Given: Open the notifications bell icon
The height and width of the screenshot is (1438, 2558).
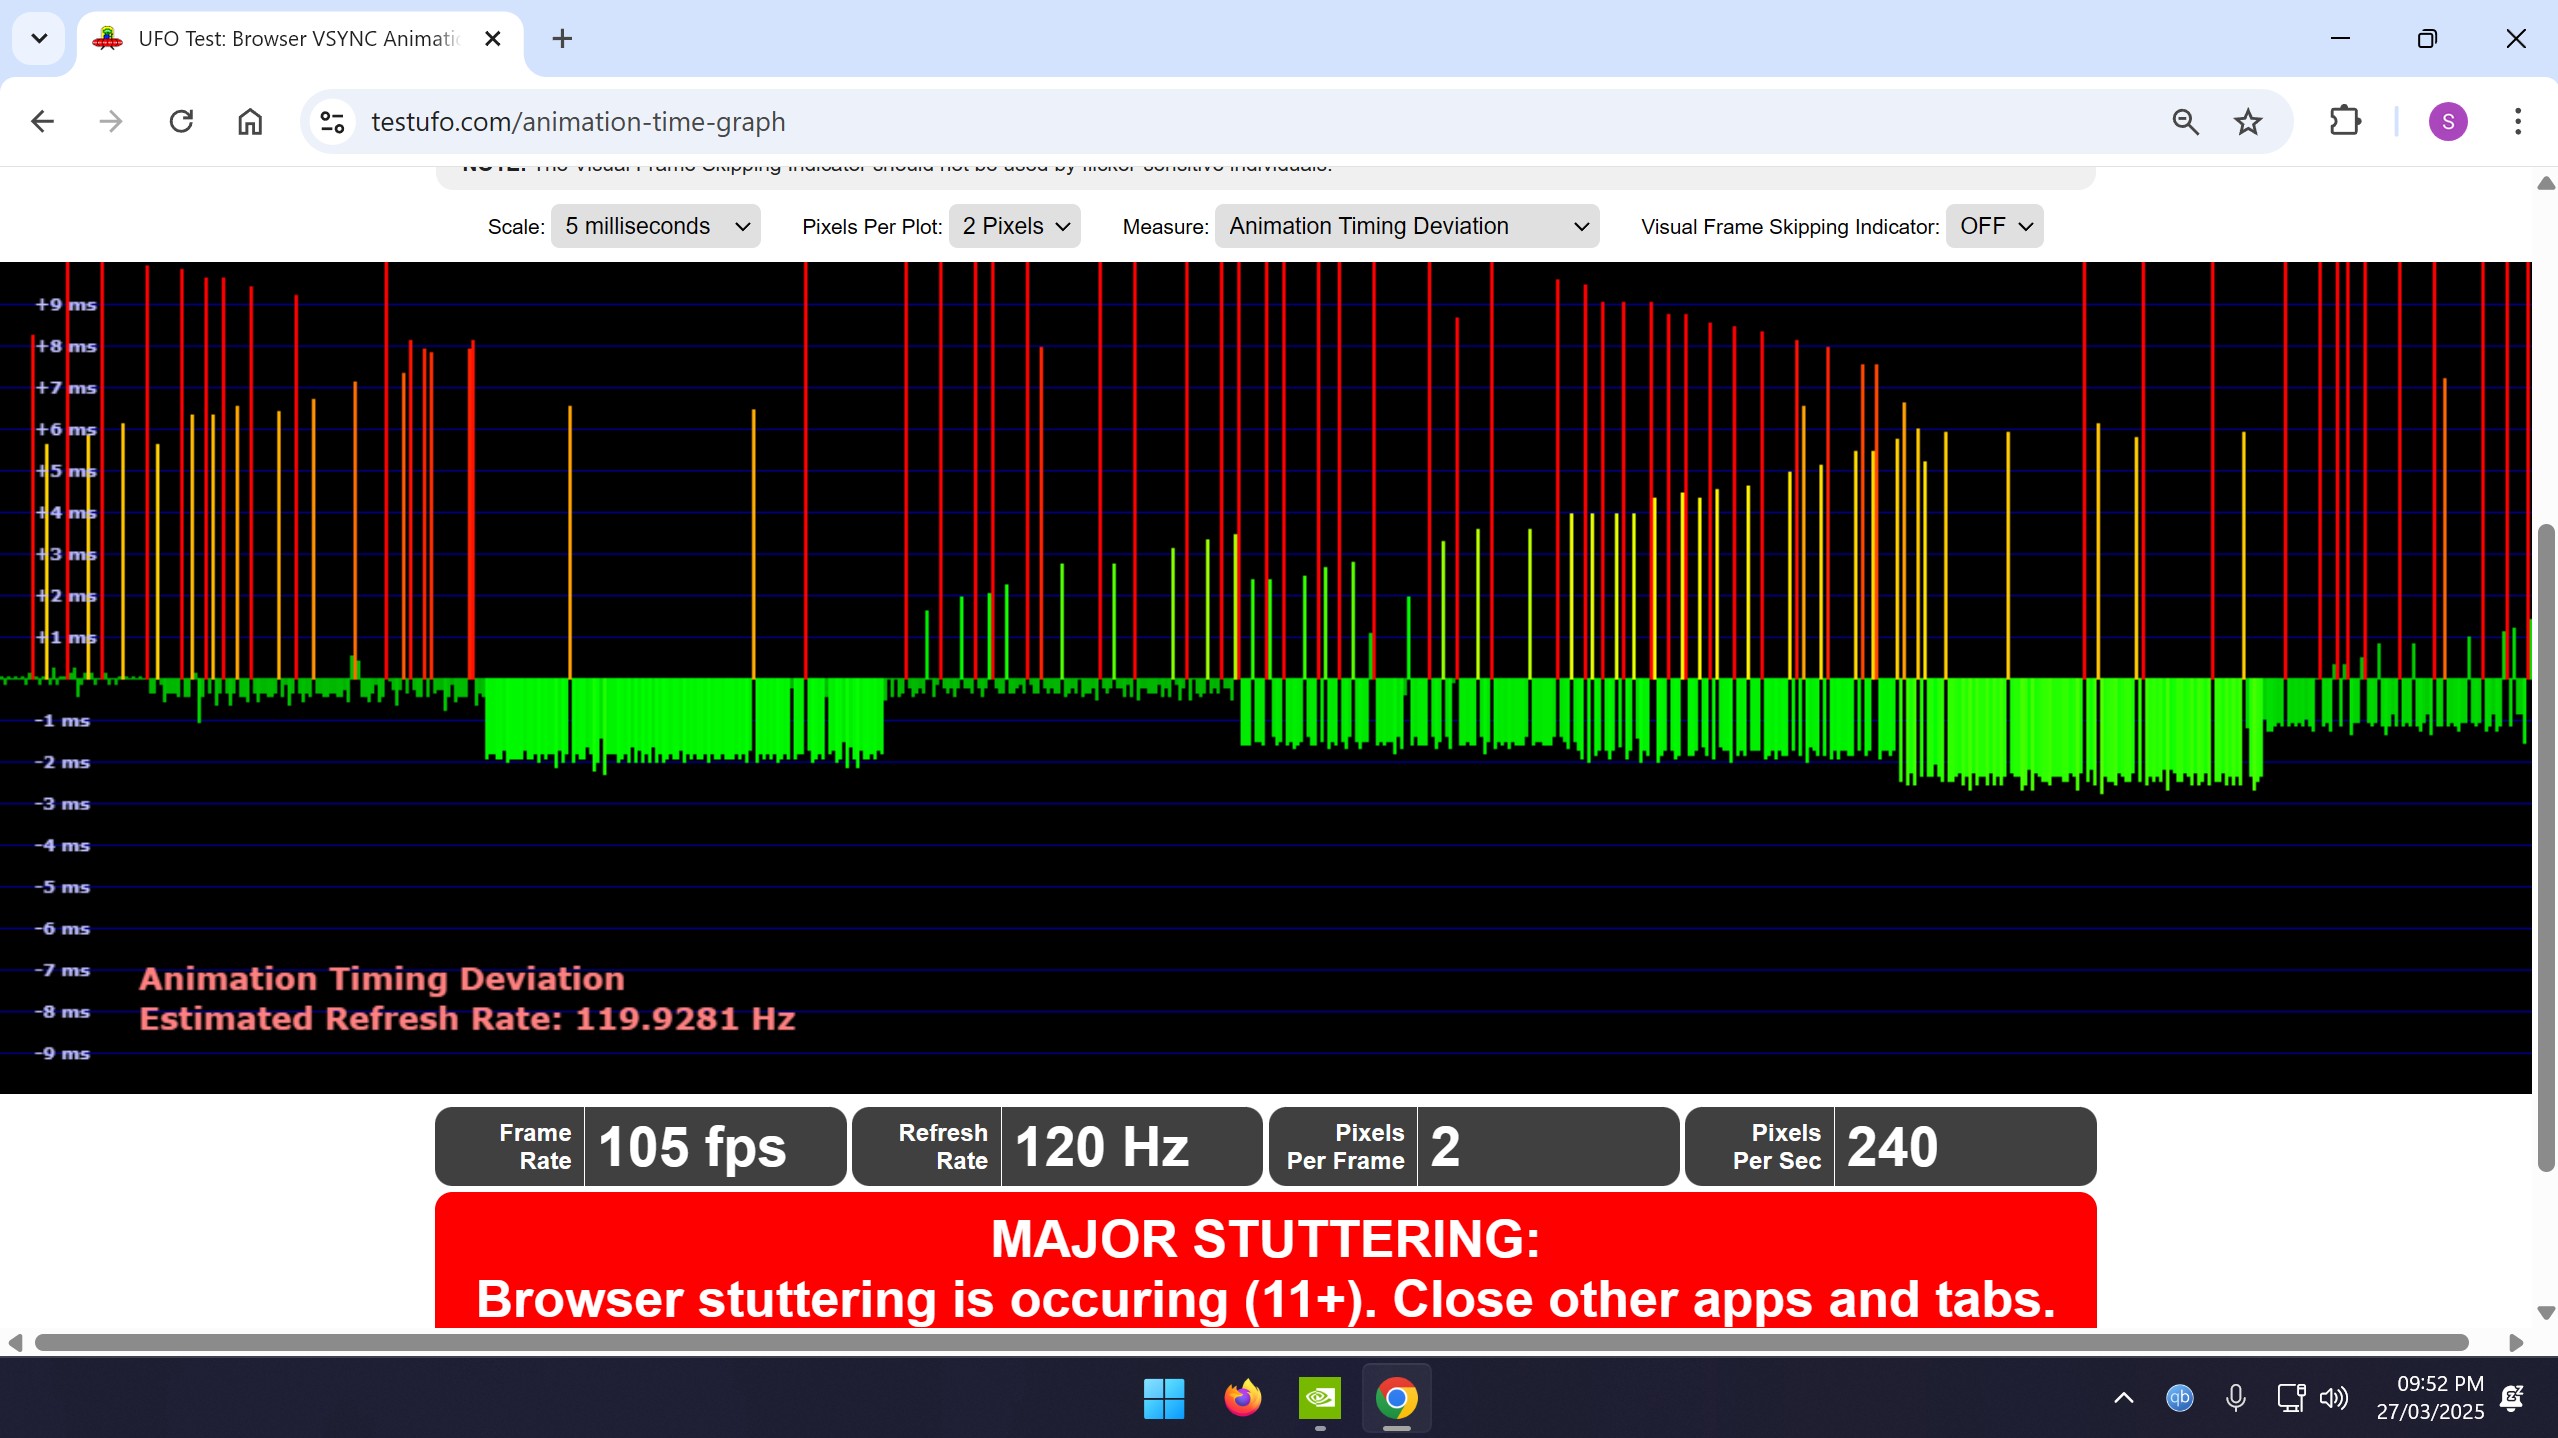Looking at the screenshot, I should [x=2512, y=1398].
